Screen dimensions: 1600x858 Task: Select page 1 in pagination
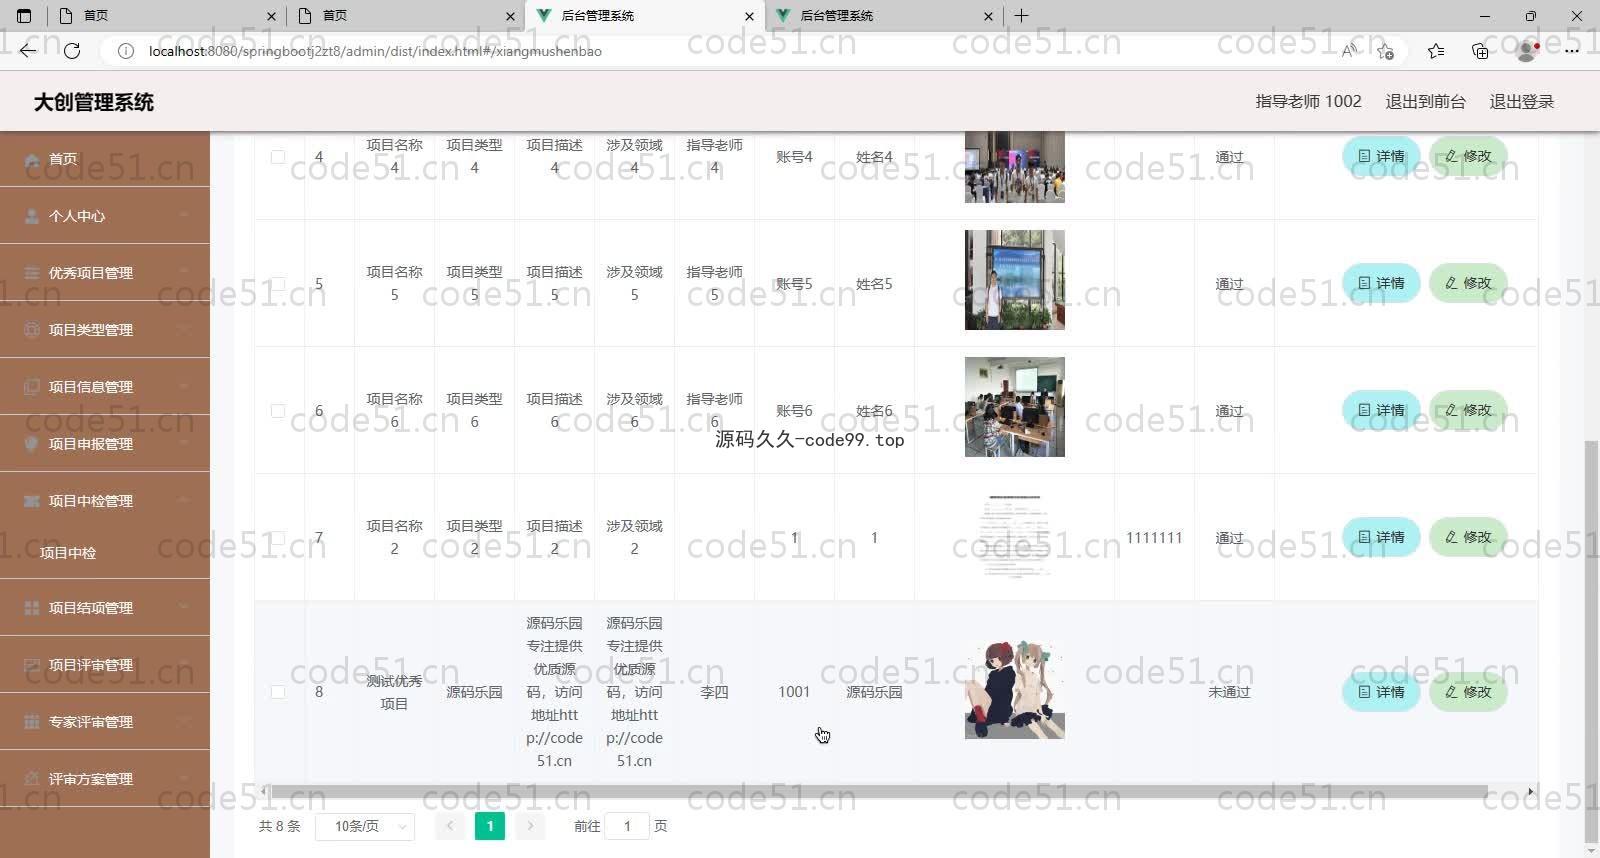click(x=490, y=826)
